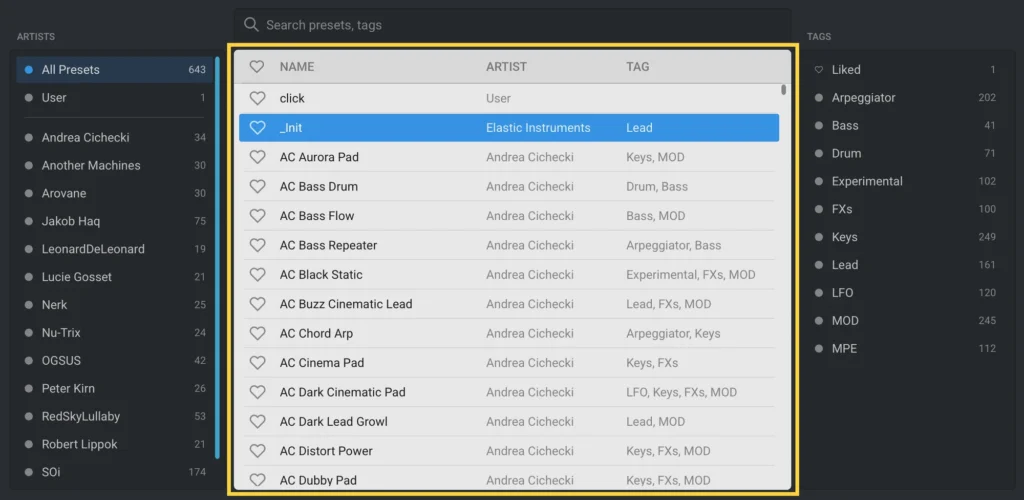Toggle the MPE tag filter
The image size is (1024, 500).
click(906, 349)
